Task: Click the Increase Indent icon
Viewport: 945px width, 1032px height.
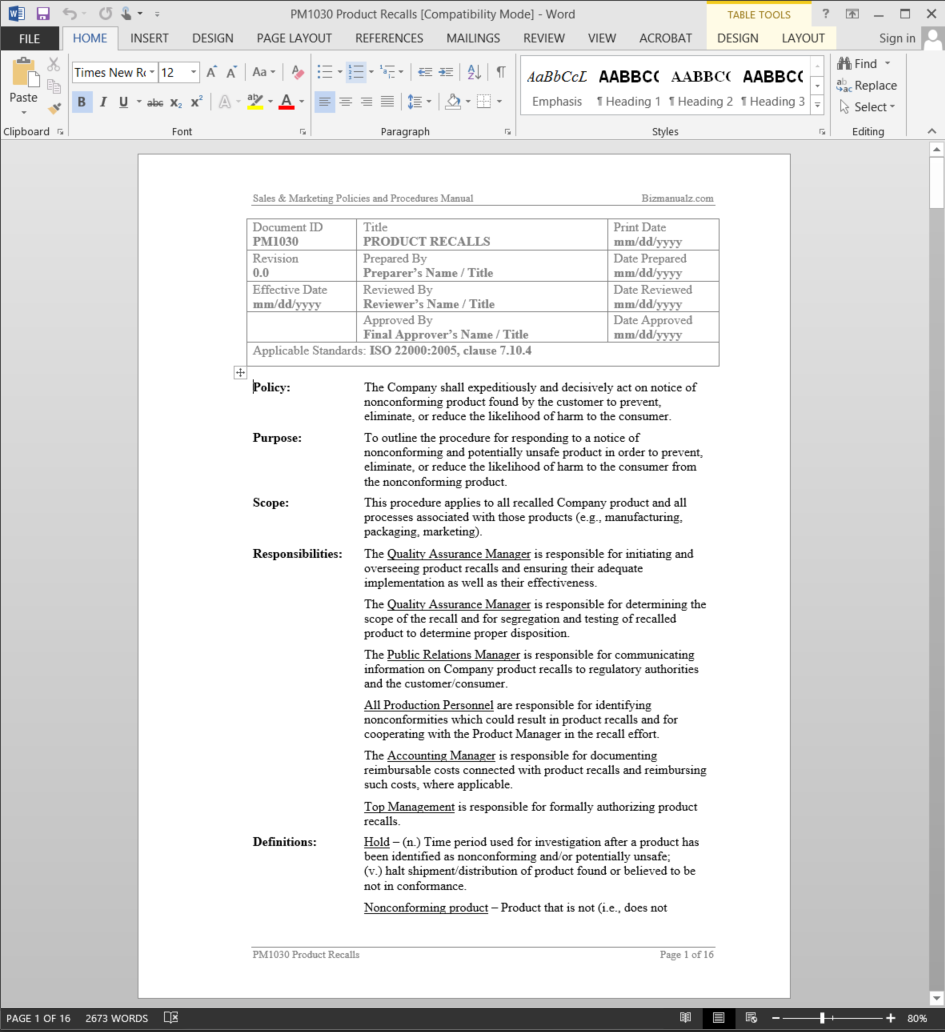Action: (x=447, y=72)
